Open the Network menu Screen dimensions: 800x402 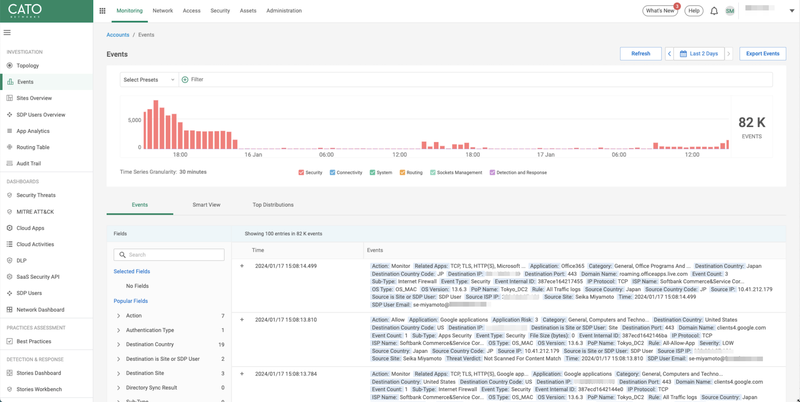(163, 11)
